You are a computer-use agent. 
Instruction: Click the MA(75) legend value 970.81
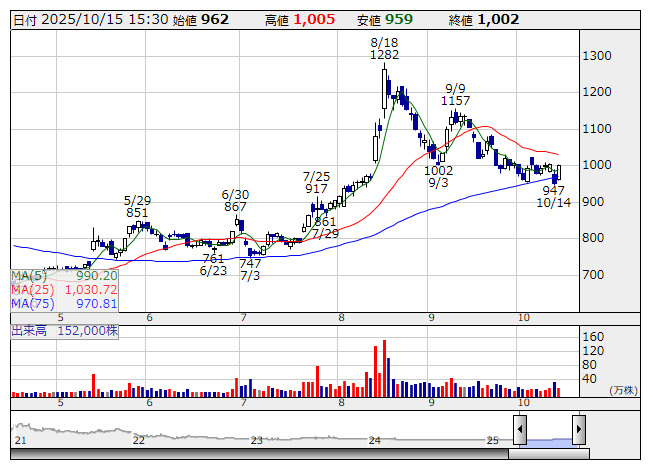[97, 303]
